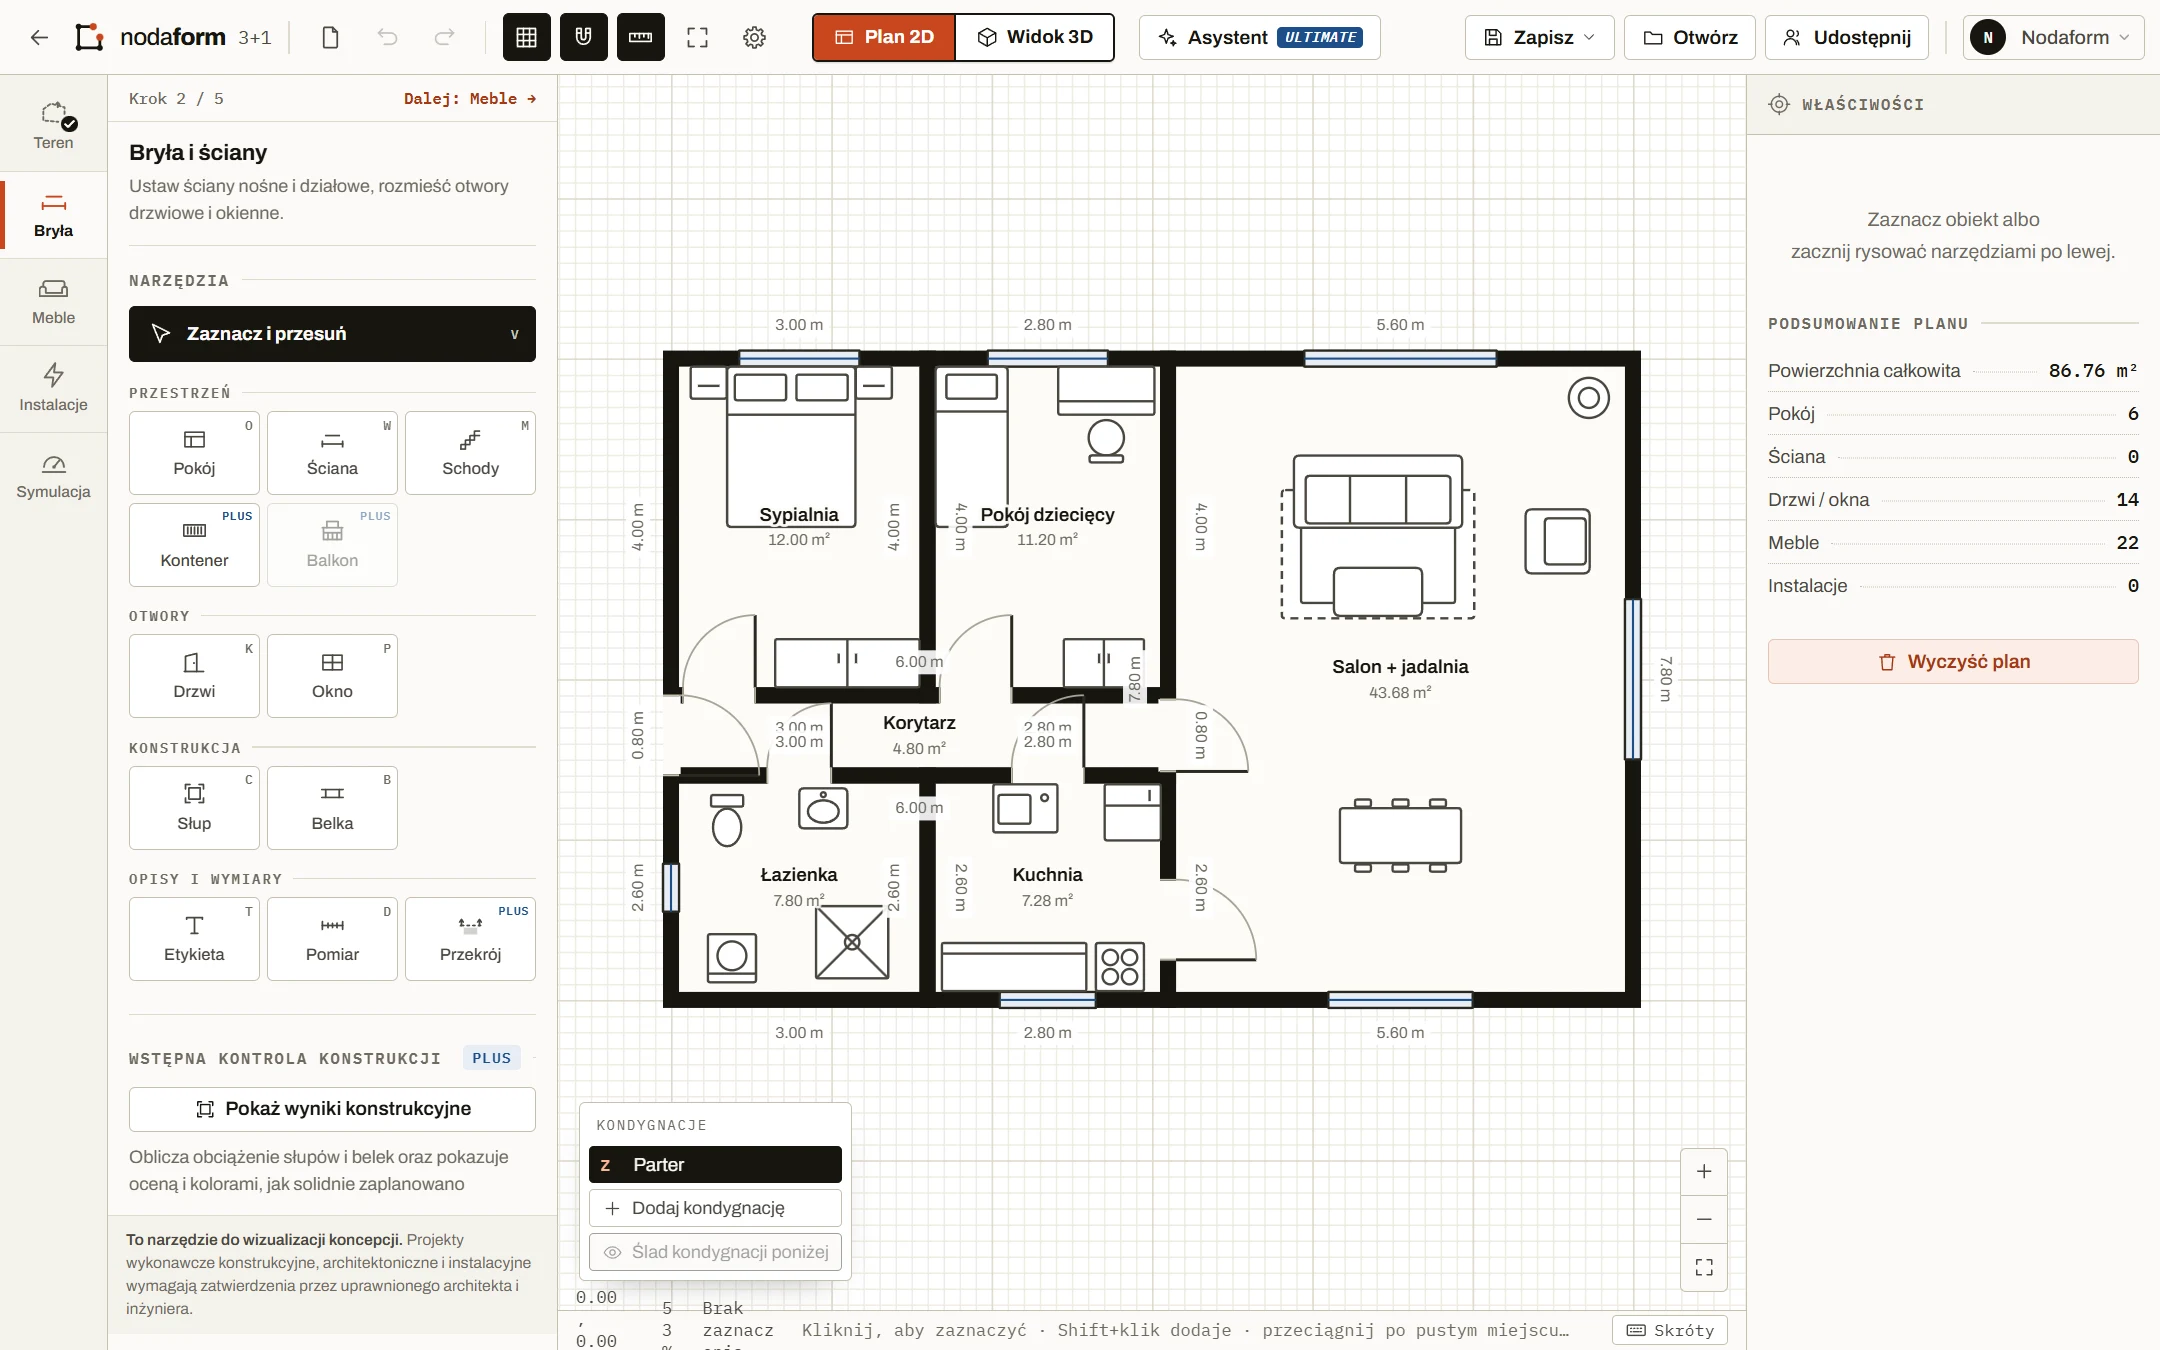The image size is (2160, 1350).
Task: Click the back arrow icon
Action: [x=39, y=37]
